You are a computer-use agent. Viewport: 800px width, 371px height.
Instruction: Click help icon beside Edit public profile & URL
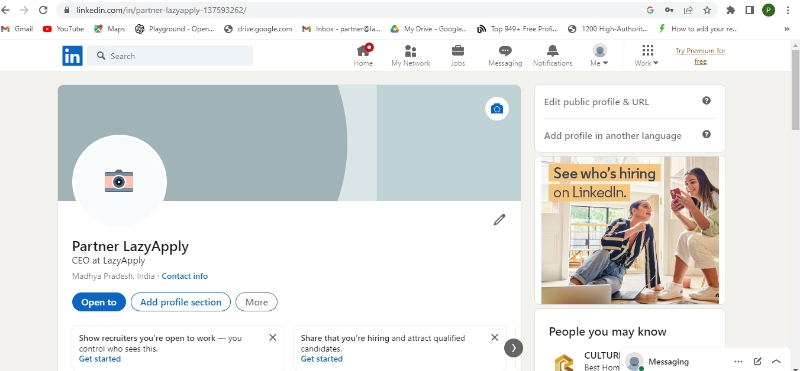706,101
